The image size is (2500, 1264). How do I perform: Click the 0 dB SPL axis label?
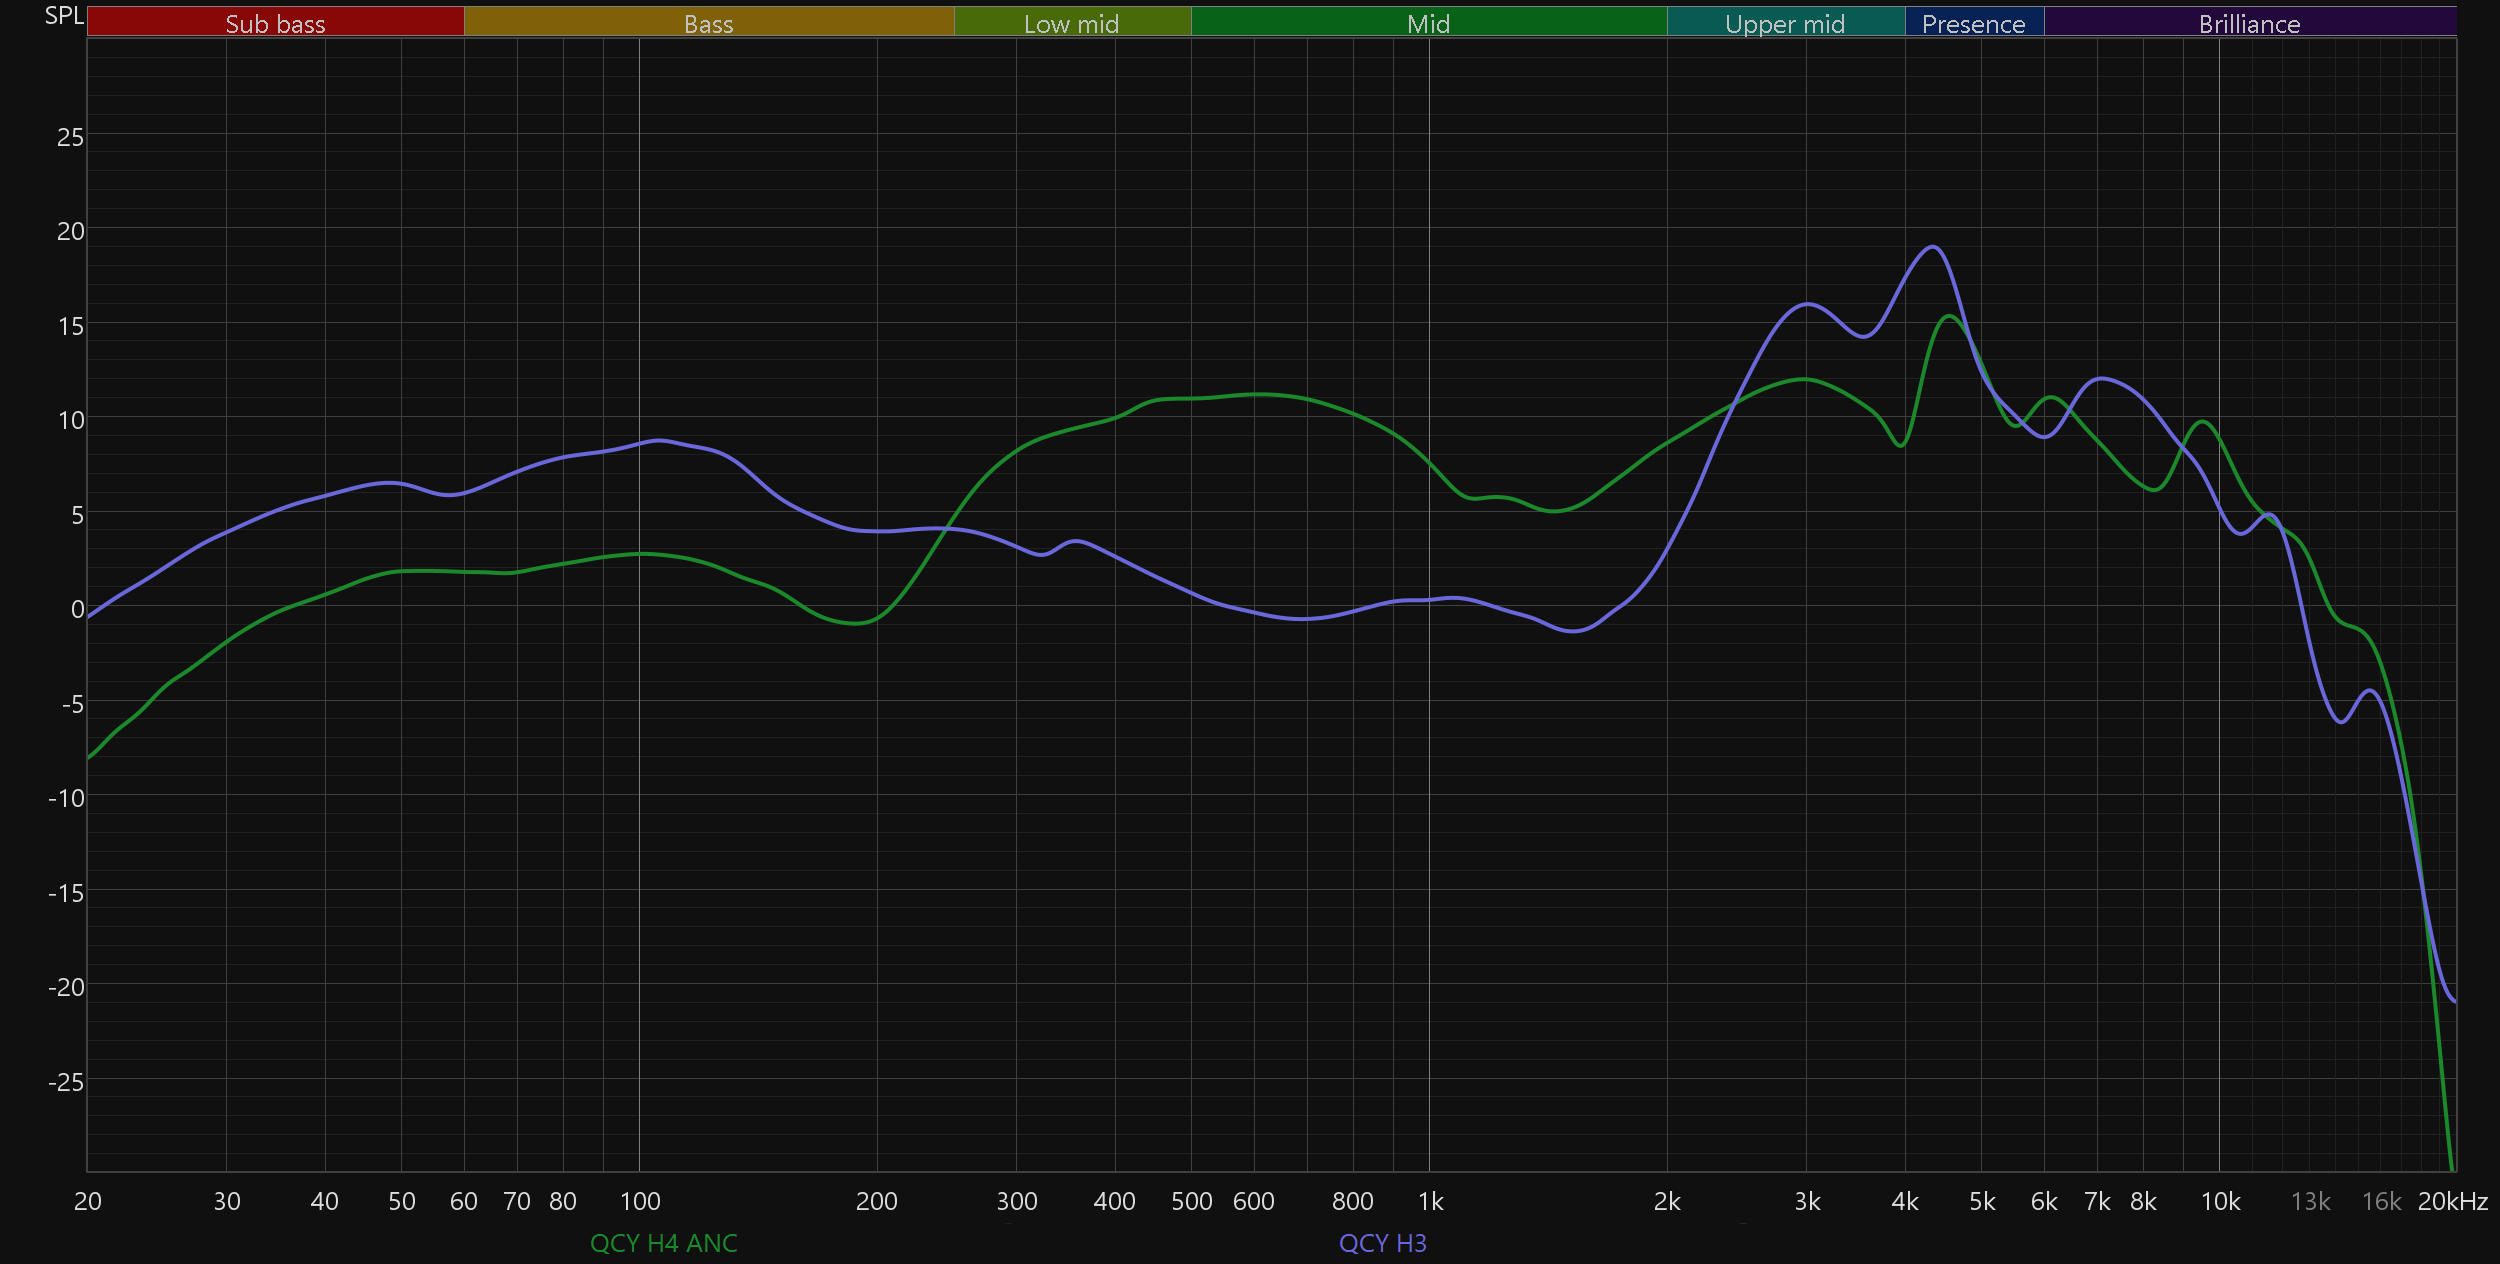pos(77,609)
